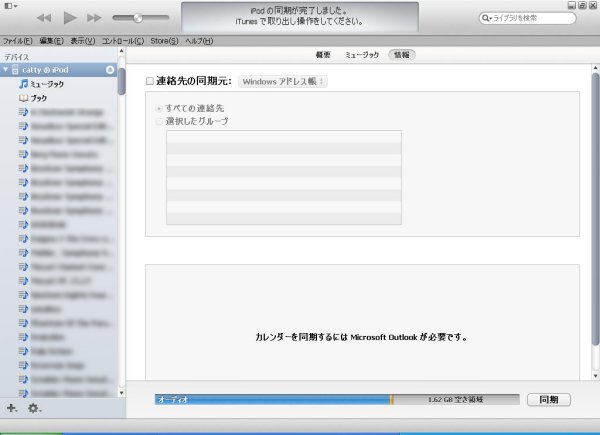The width and height of the screenshot is (600, 435).
Task: Eject catty の iPod using the eject icon
Action: point(110,70)
